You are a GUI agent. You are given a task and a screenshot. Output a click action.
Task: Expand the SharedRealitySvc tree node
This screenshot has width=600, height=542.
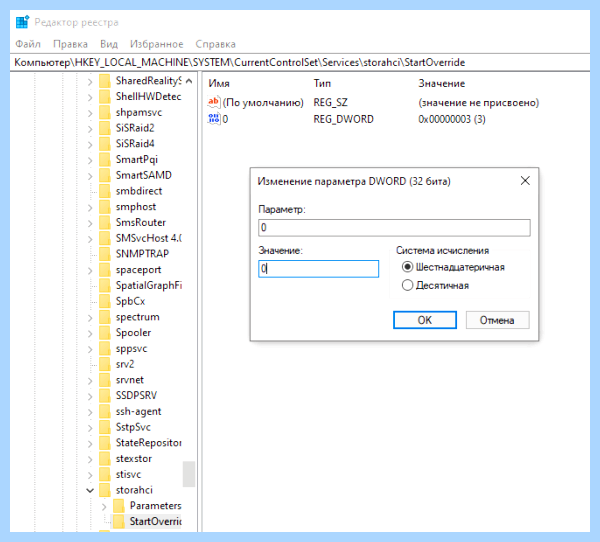point(90,82)
